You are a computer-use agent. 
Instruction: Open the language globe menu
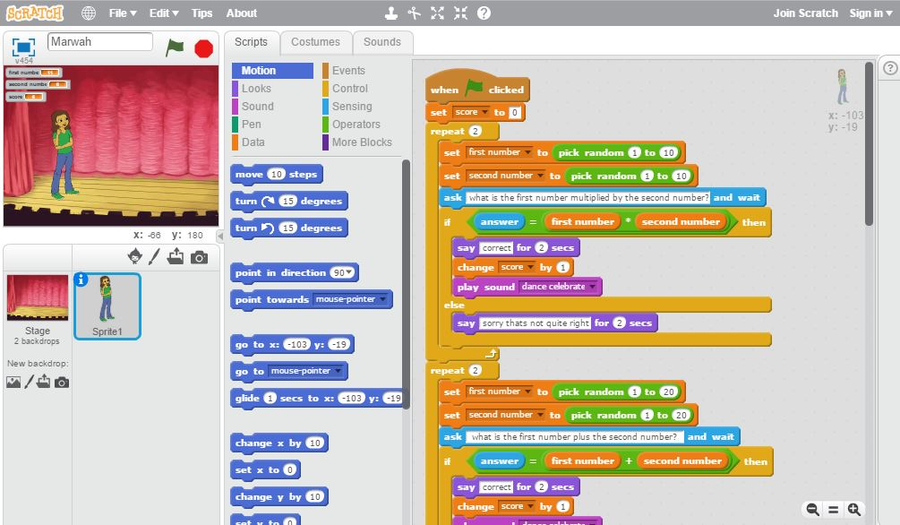(x=88, y=13)
